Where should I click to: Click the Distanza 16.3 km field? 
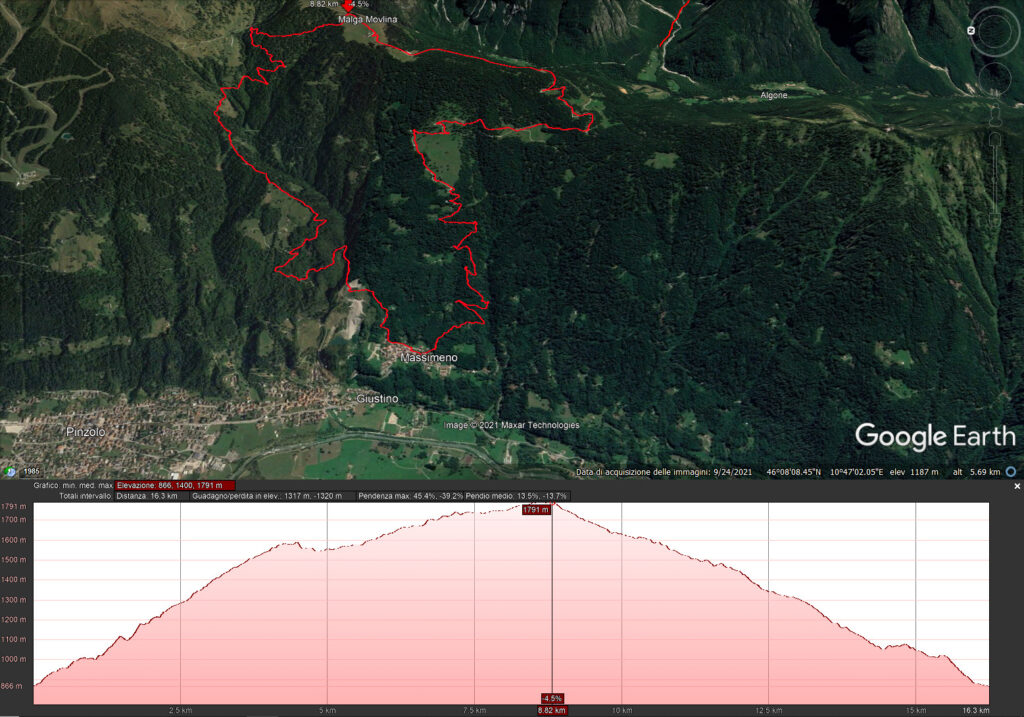(147, 496)
